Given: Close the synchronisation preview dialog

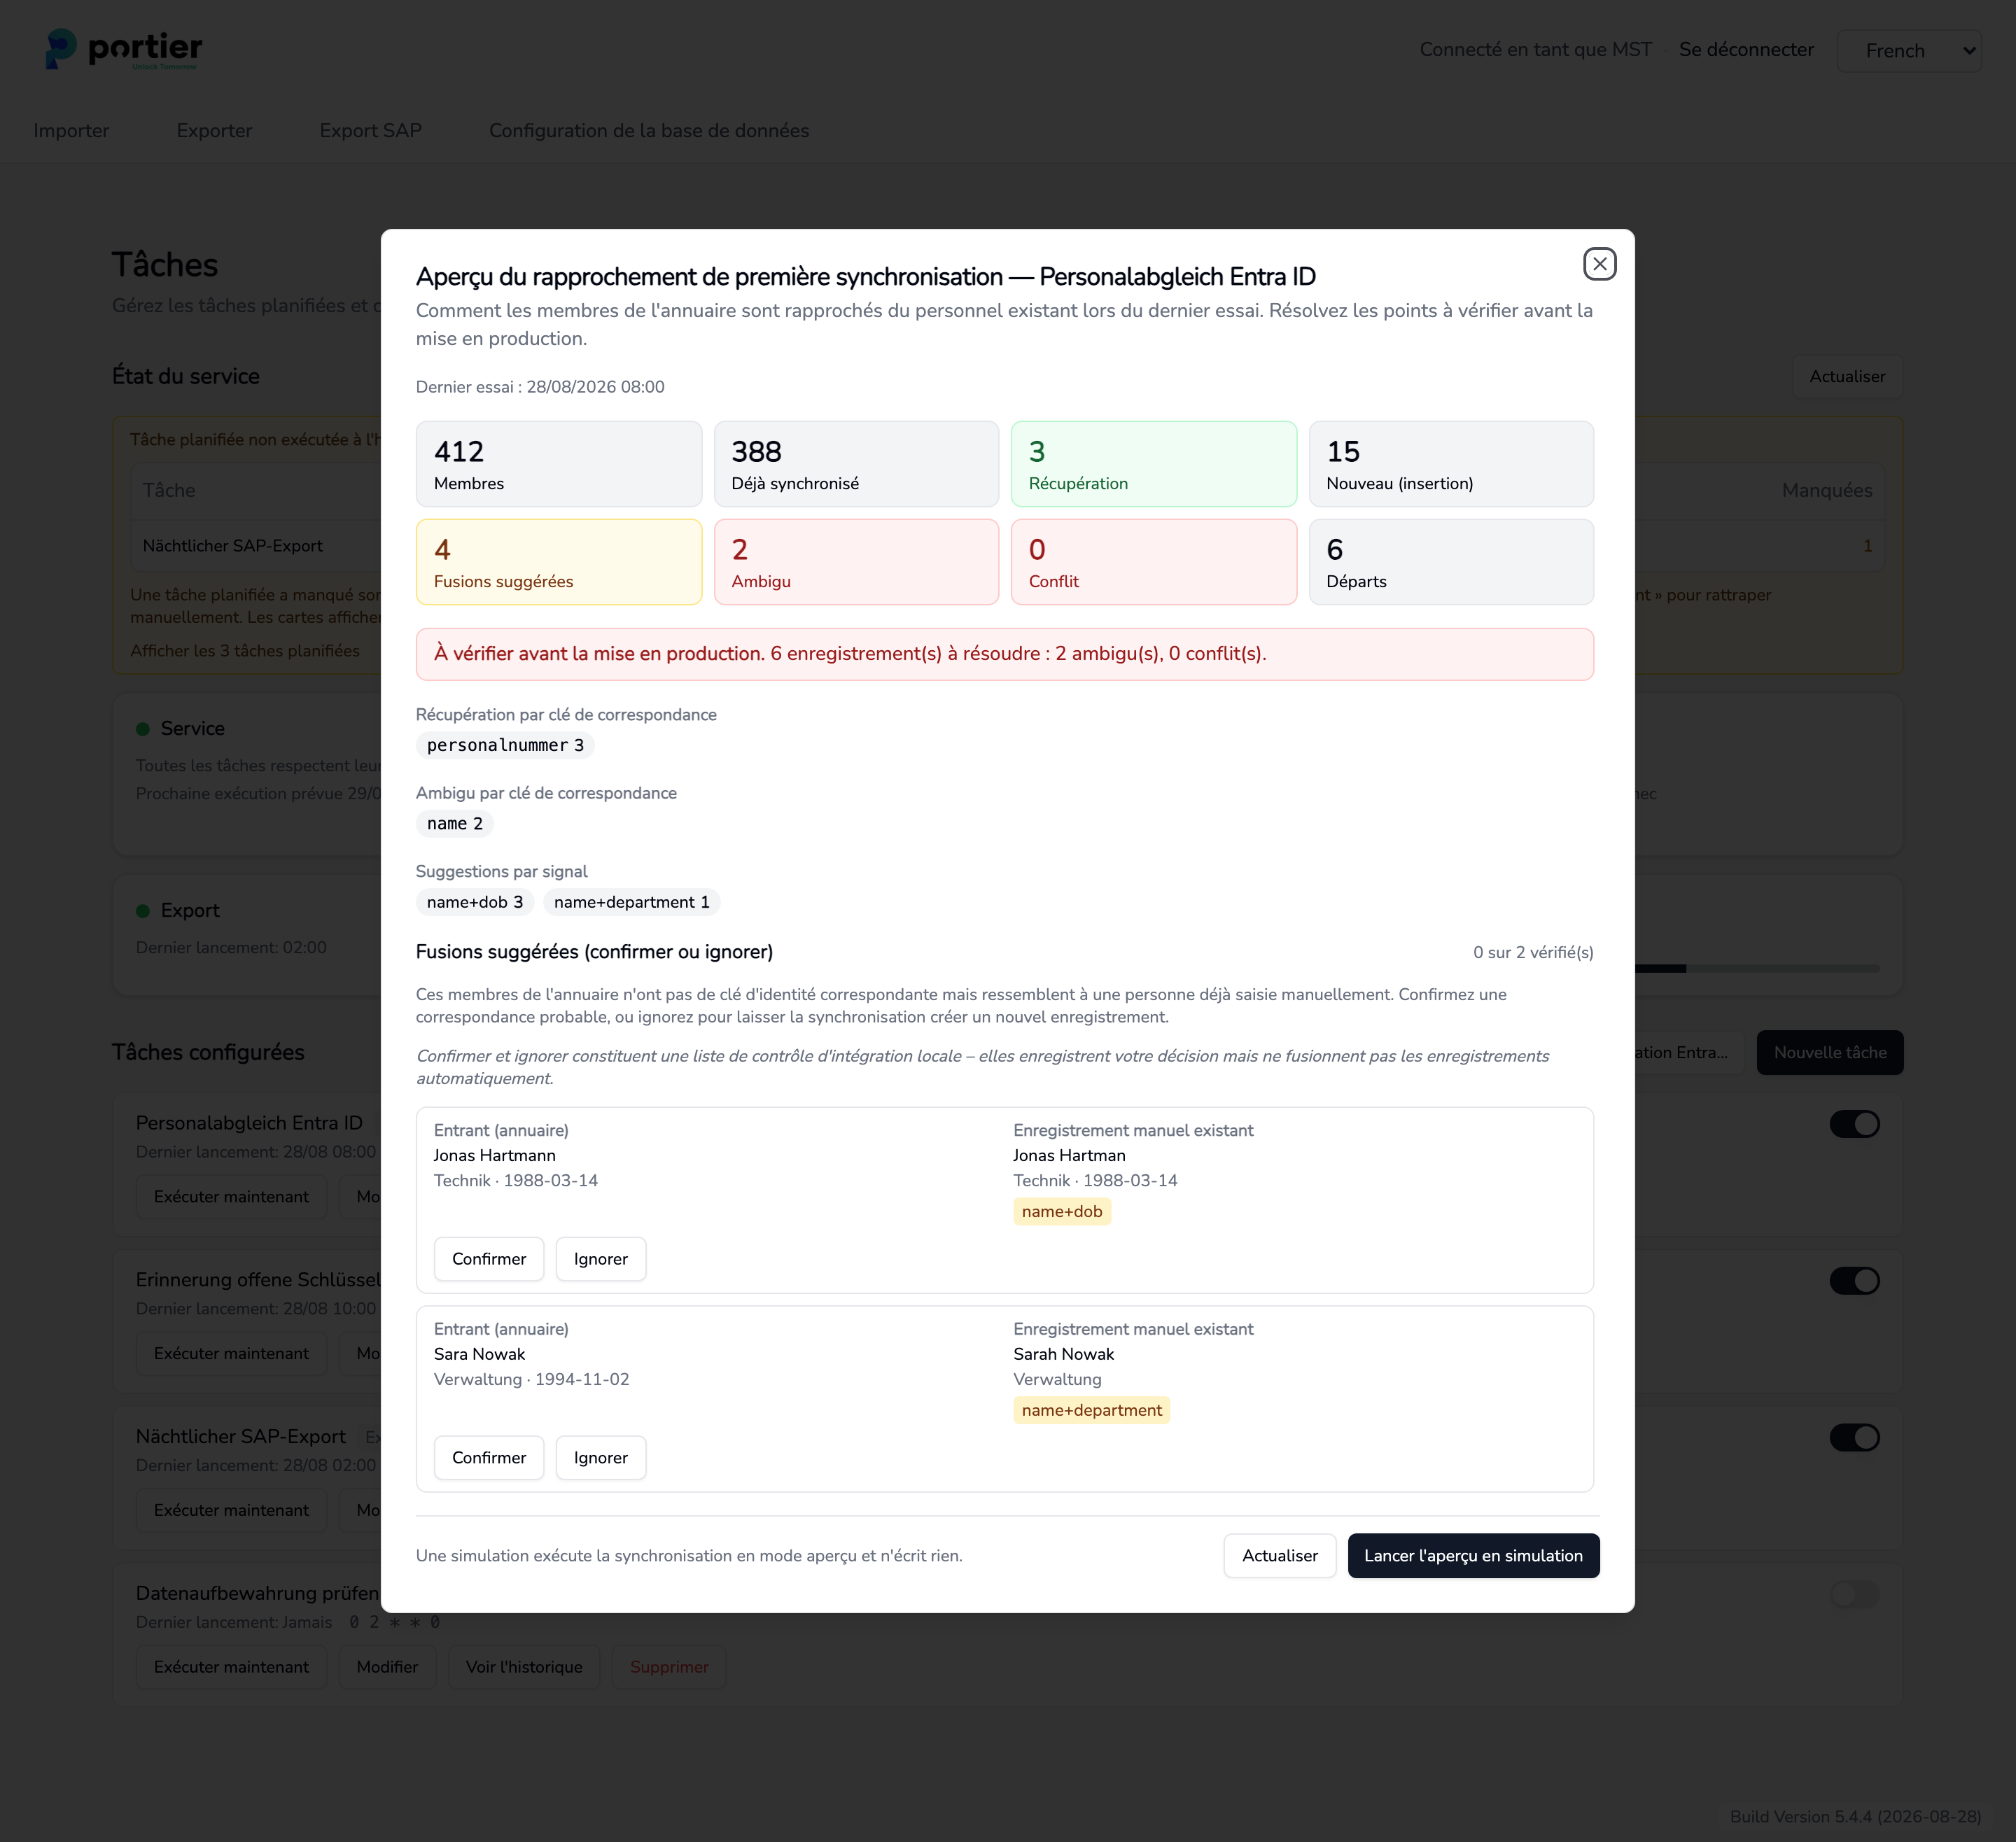Looking at the screenshot, I should (x=1599, y=264).
